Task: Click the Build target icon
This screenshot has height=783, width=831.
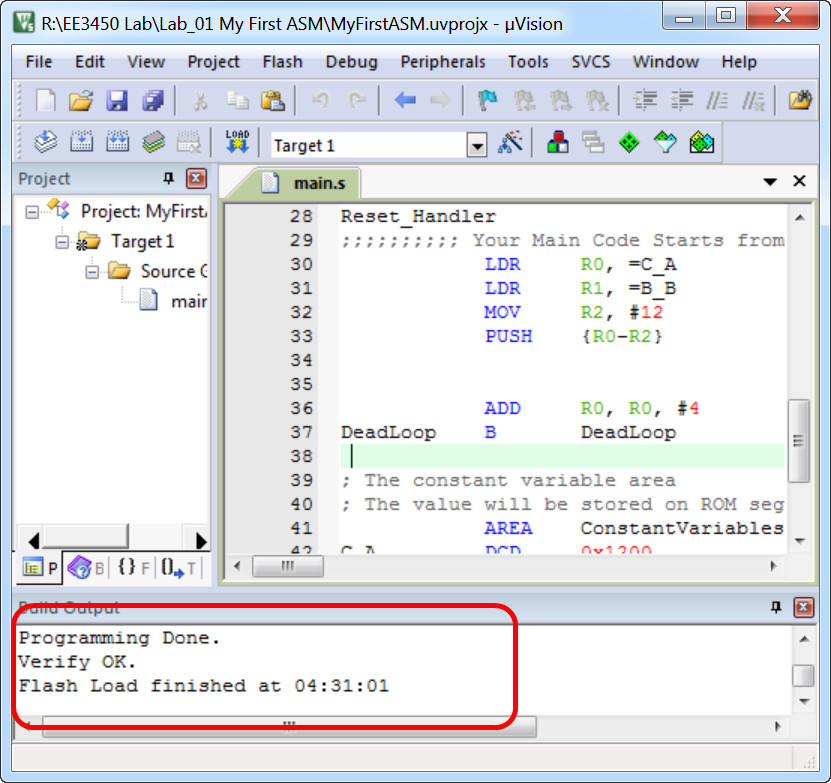Action: click(81, 143)
